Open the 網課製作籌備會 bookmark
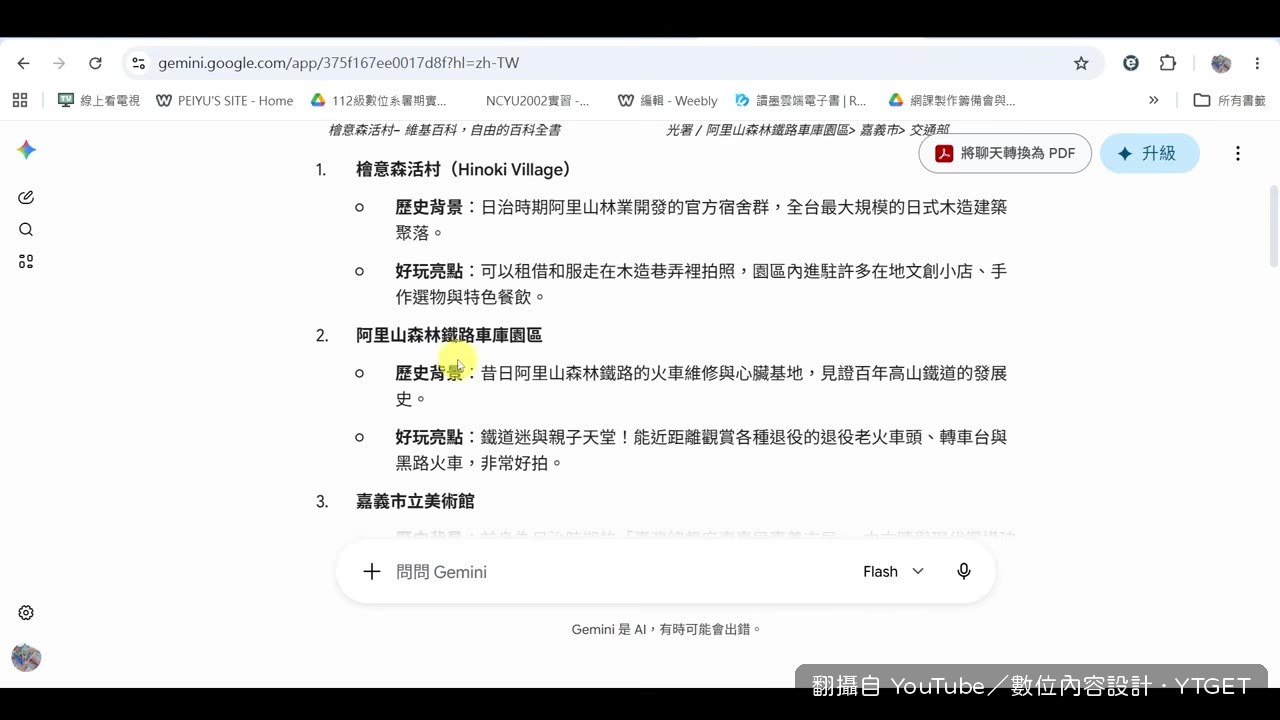Screen dimensions: 1280x720 (x=950, y=100)
